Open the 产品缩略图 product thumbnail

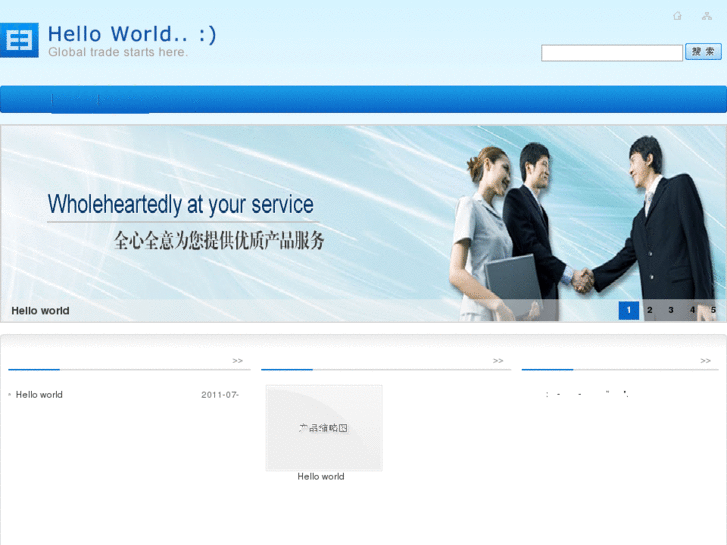324,428
